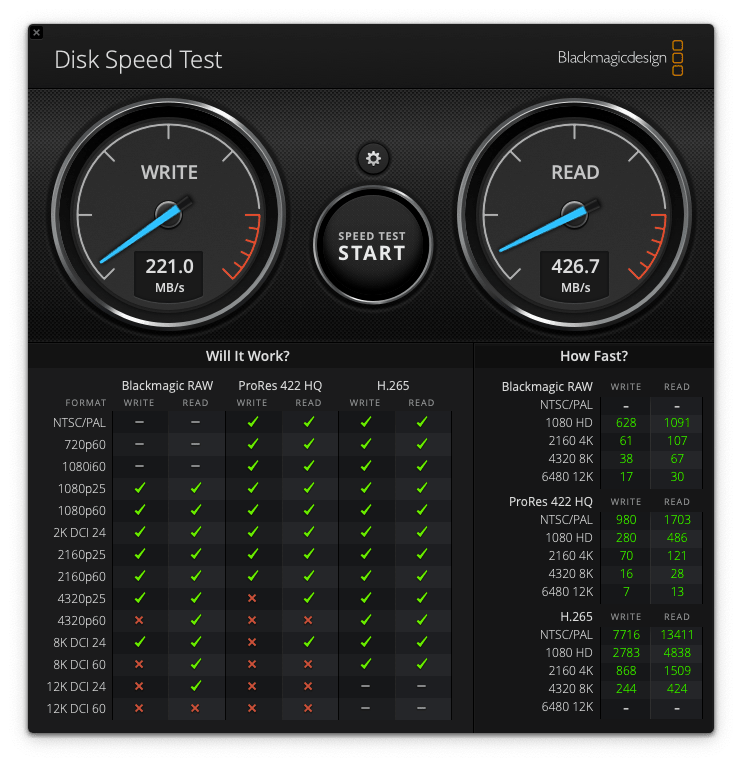This screenshot has width=742, height=765.
Task: Click the 1080p60 format row label
Action: tap(82, 510)
